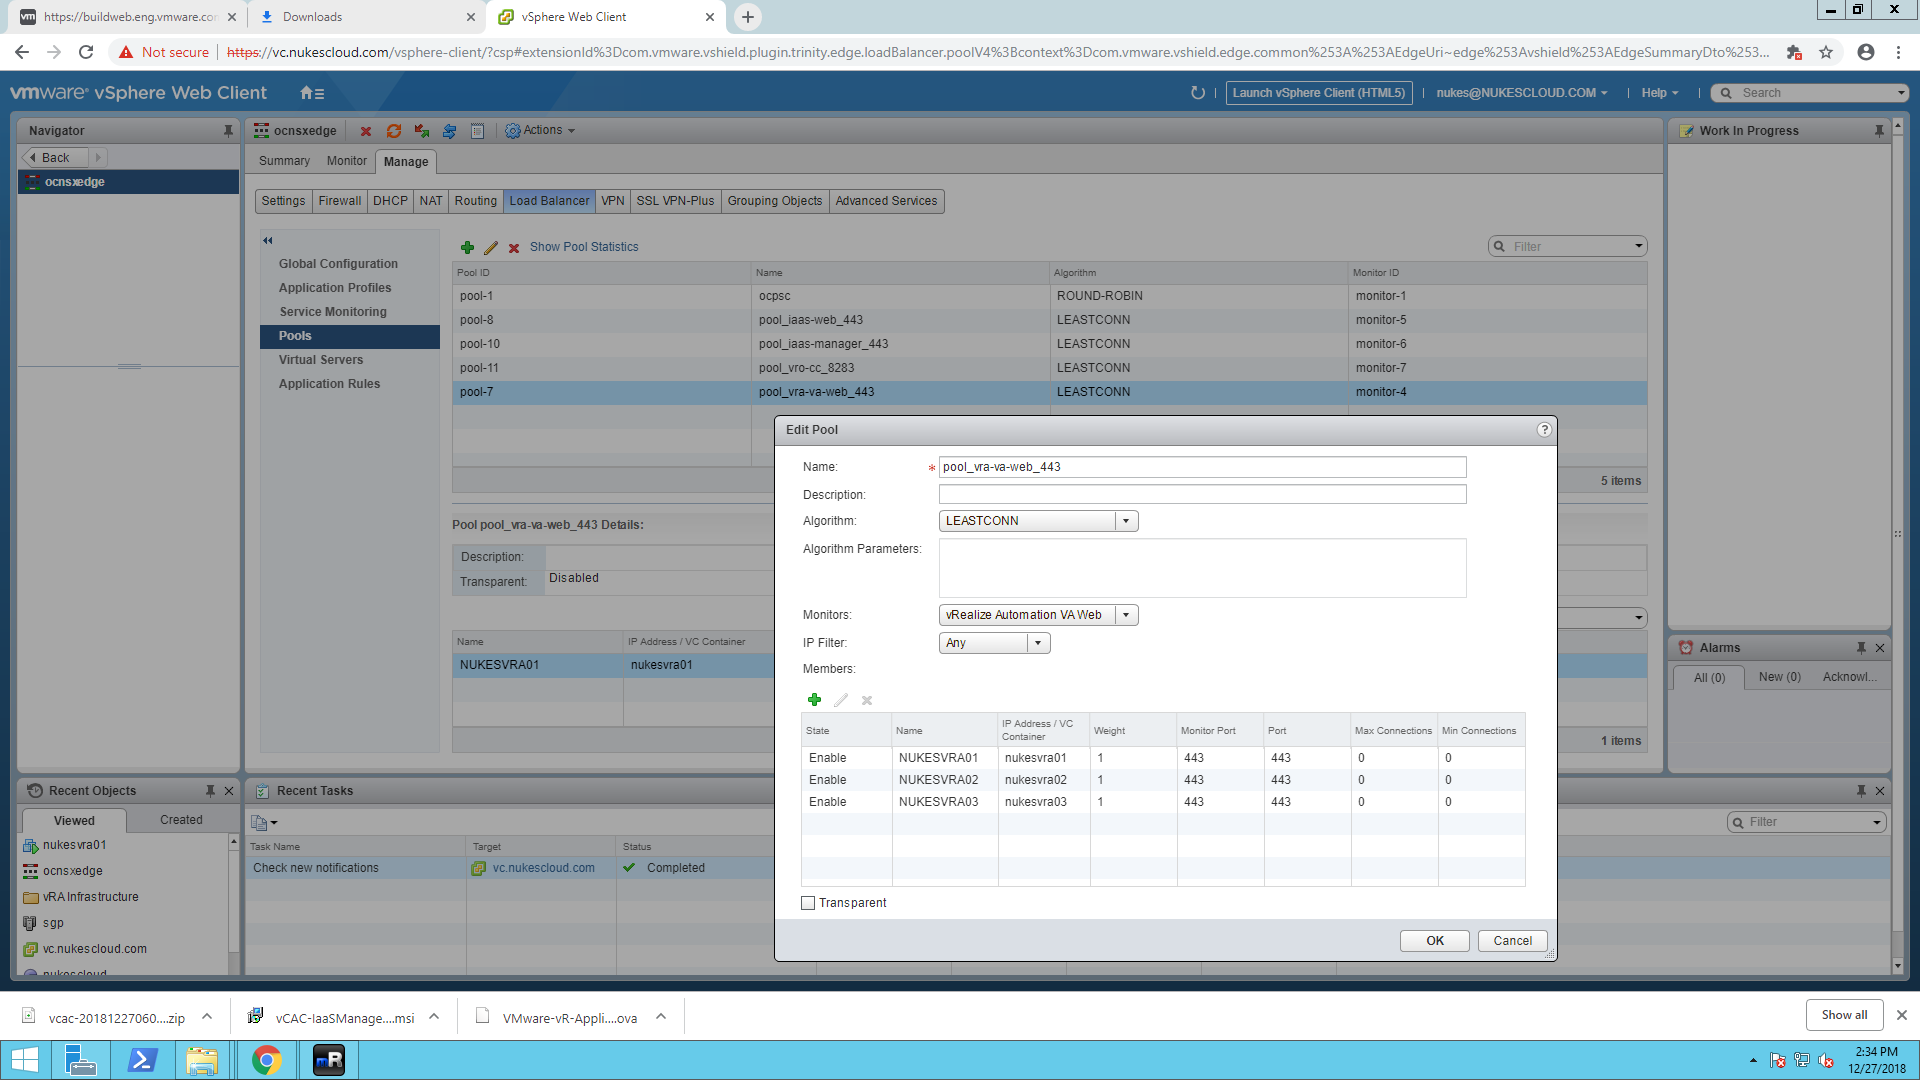Delete selected pool with red X icon

pyautogui.click(x=514, y=248)
